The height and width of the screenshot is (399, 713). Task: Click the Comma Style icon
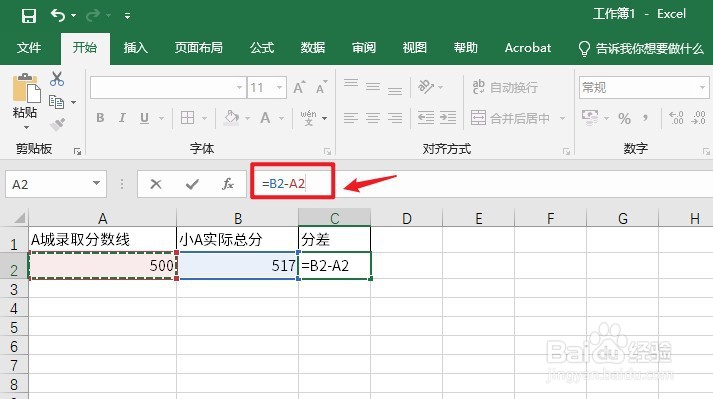point(646,118)
